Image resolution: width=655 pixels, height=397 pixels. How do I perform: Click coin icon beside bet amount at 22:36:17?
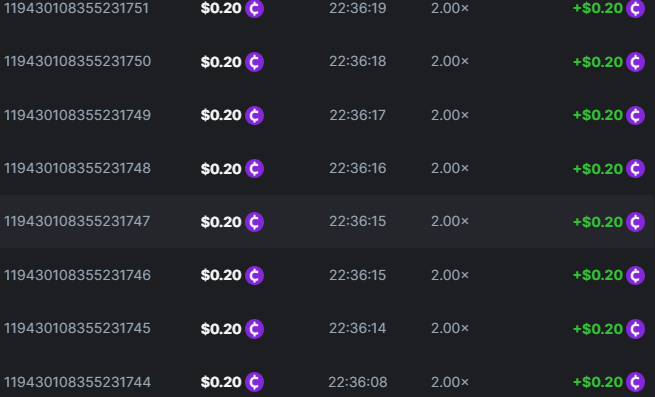click(x=254, y=115)
